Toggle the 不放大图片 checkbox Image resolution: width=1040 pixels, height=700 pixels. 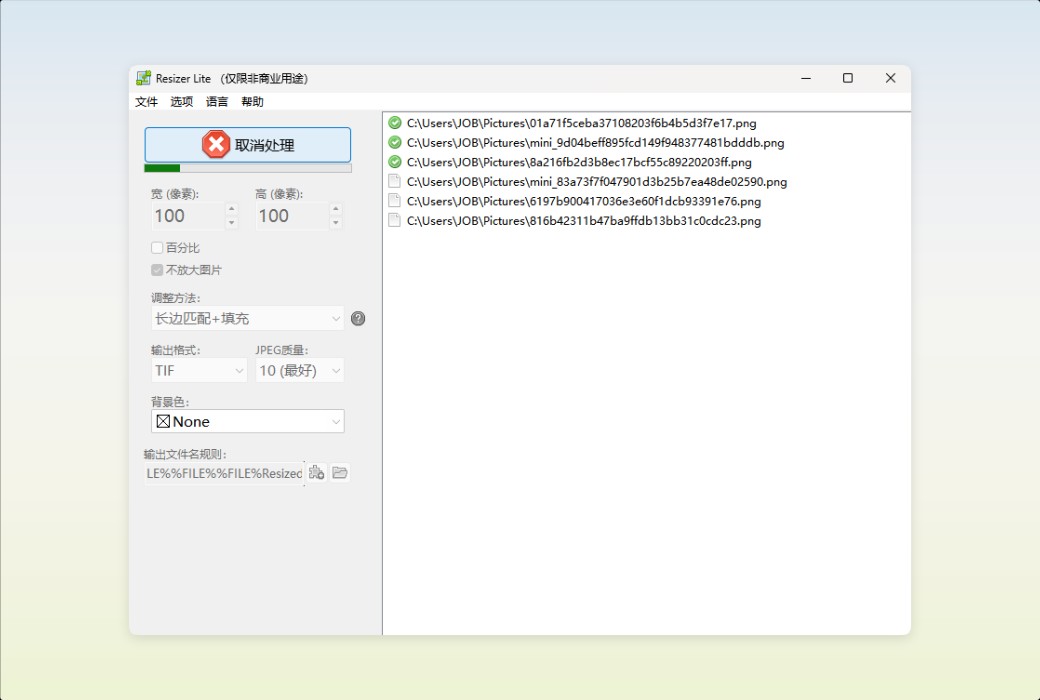(x=157, y=268)
